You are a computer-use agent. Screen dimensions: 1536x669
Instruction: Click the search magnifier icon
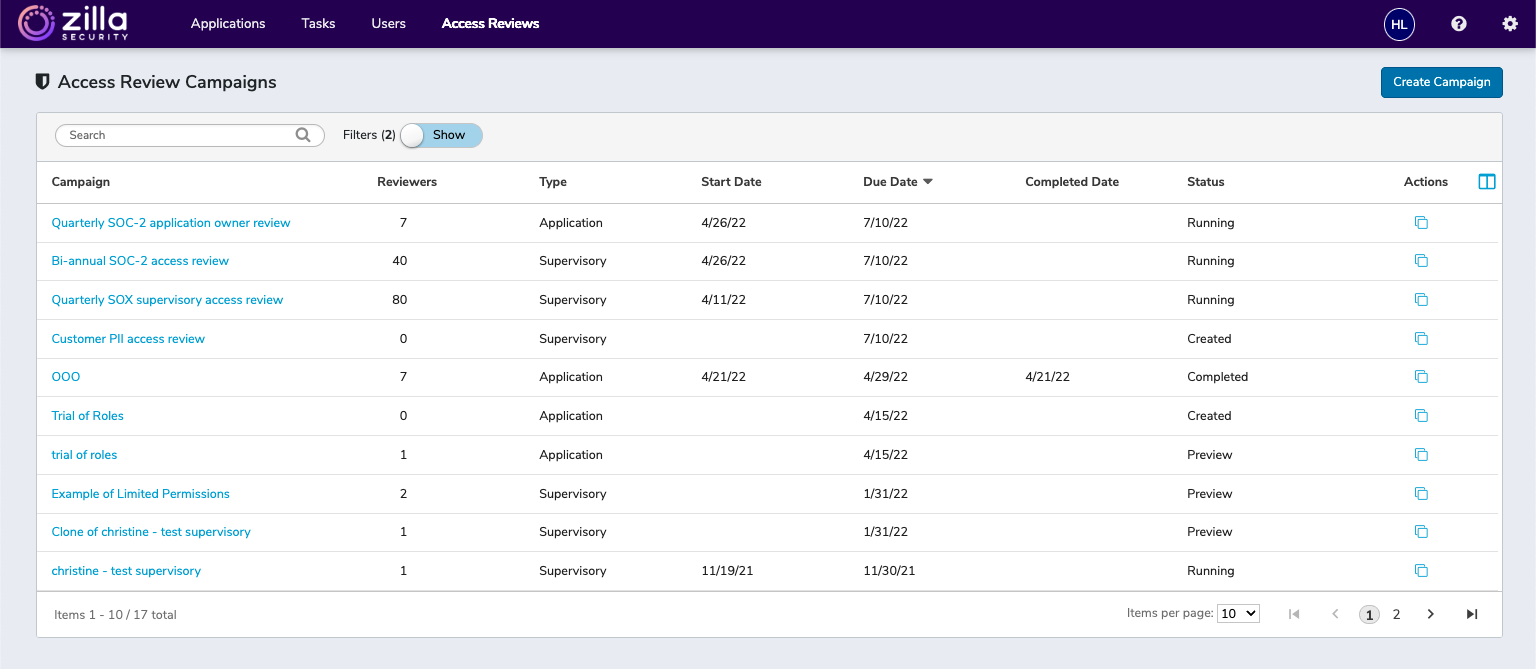coord(302,134)
